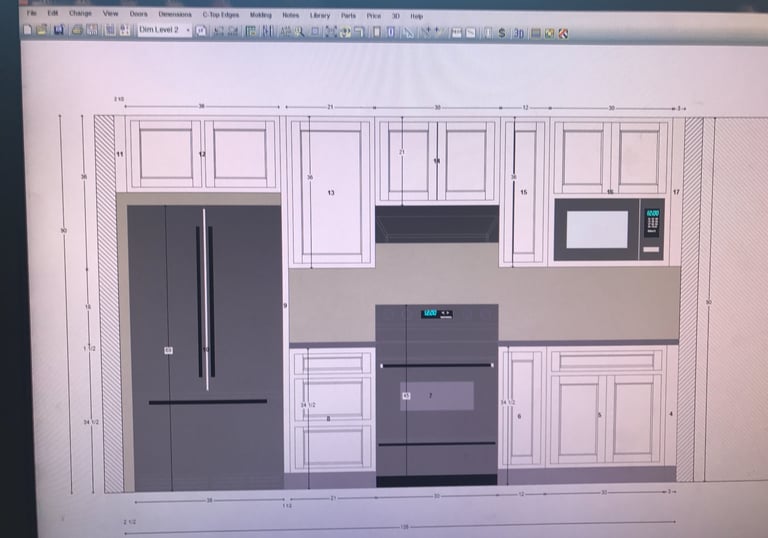This screenshot has width=768, height=538.
Task: Open the View menu
Action: (110, 13)
